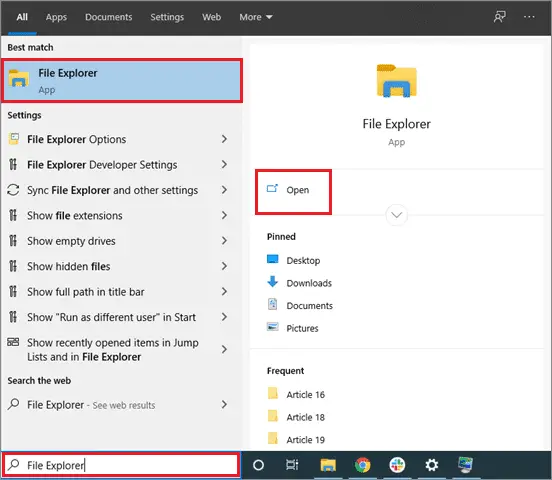The height and width of the screenshot is (480, 552).
Task: Expand File Explorer Developer Settings arrow
Action: [224, 164]
